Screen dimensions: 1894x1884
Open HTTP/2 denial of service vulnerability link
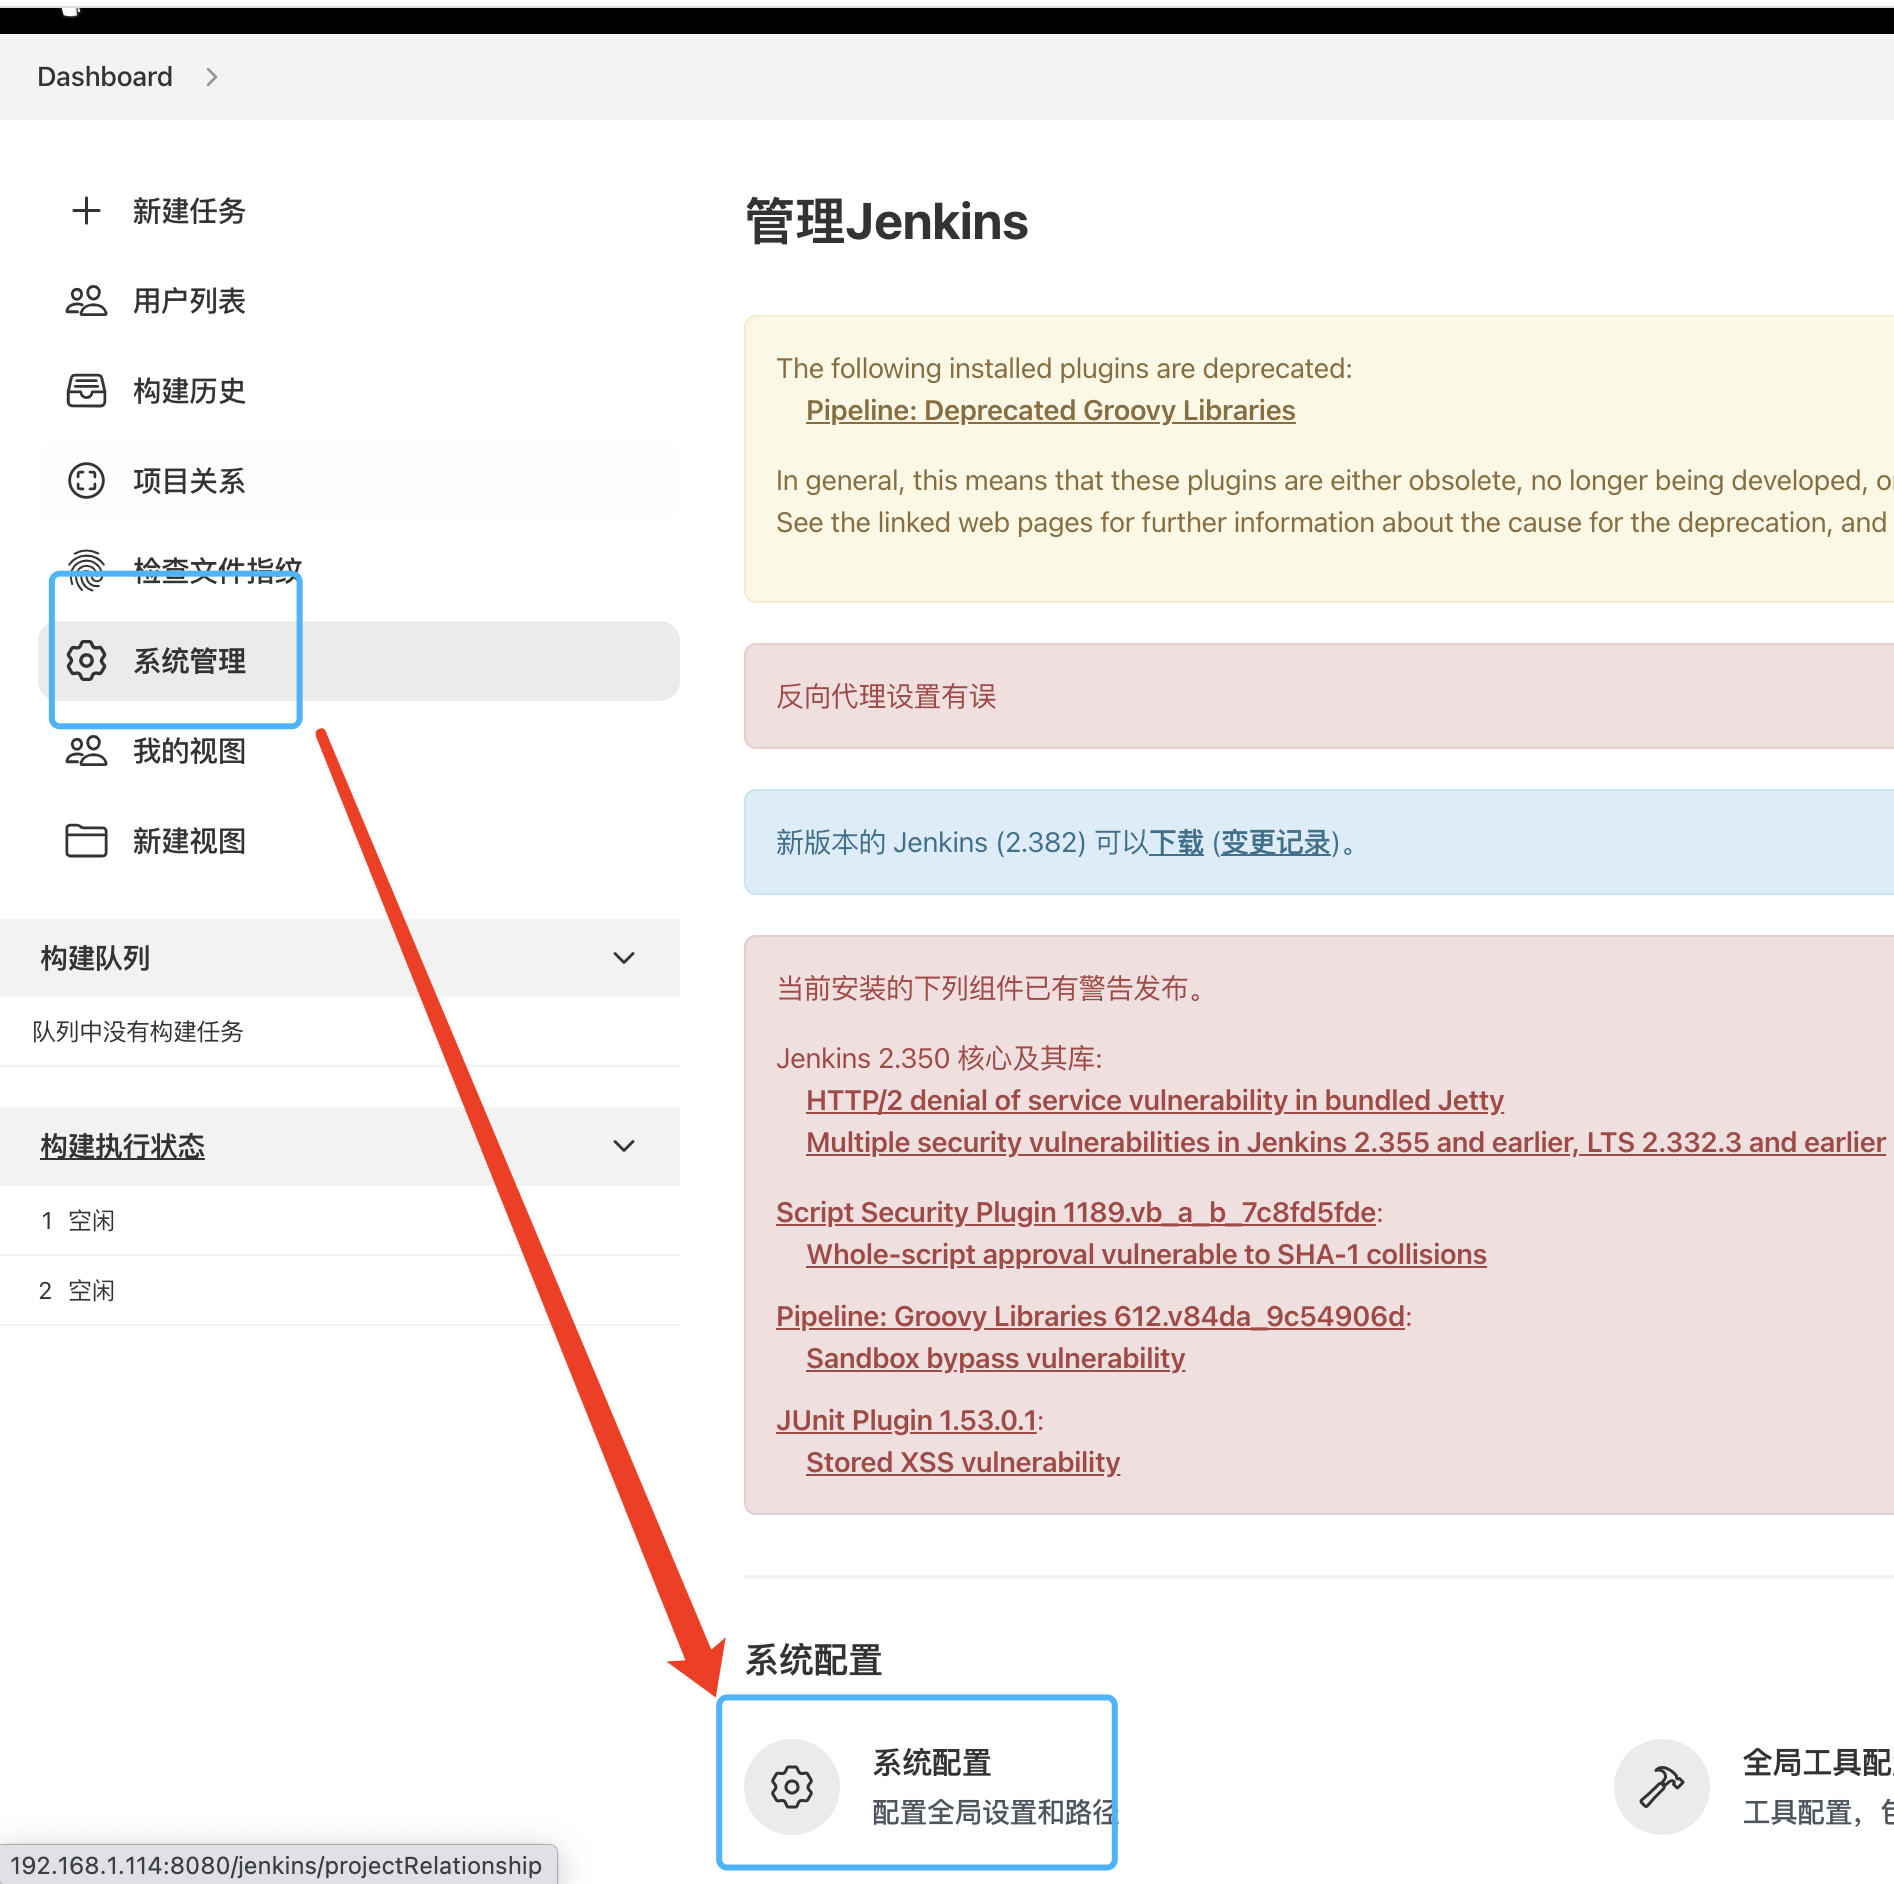1154,1100
